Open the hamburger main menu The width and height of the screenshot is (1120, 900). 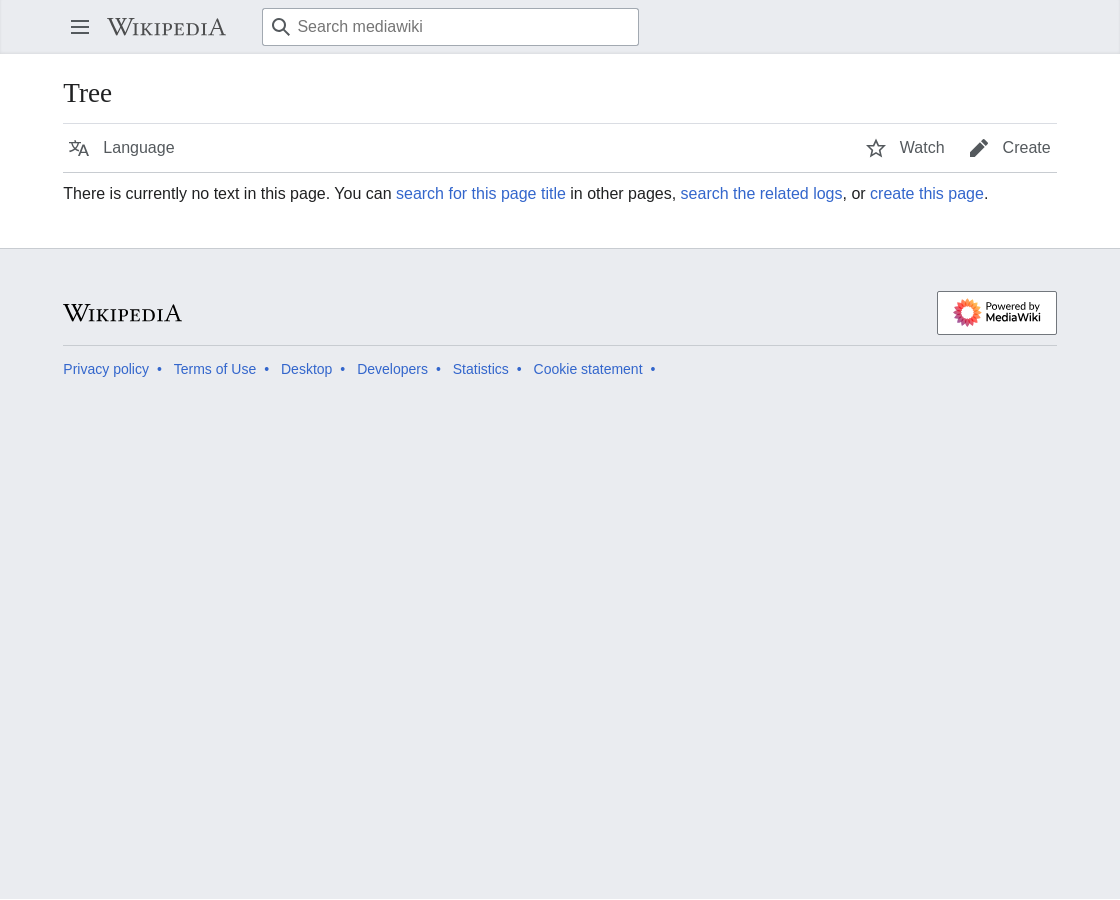(80, 27)
